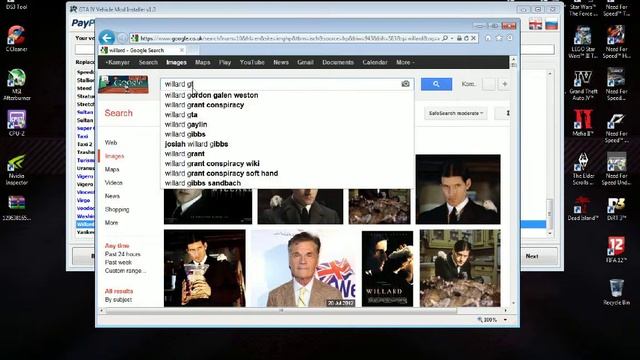640x360 pixels.
Task: Click the address bar refresh icon
Action: 466,38
